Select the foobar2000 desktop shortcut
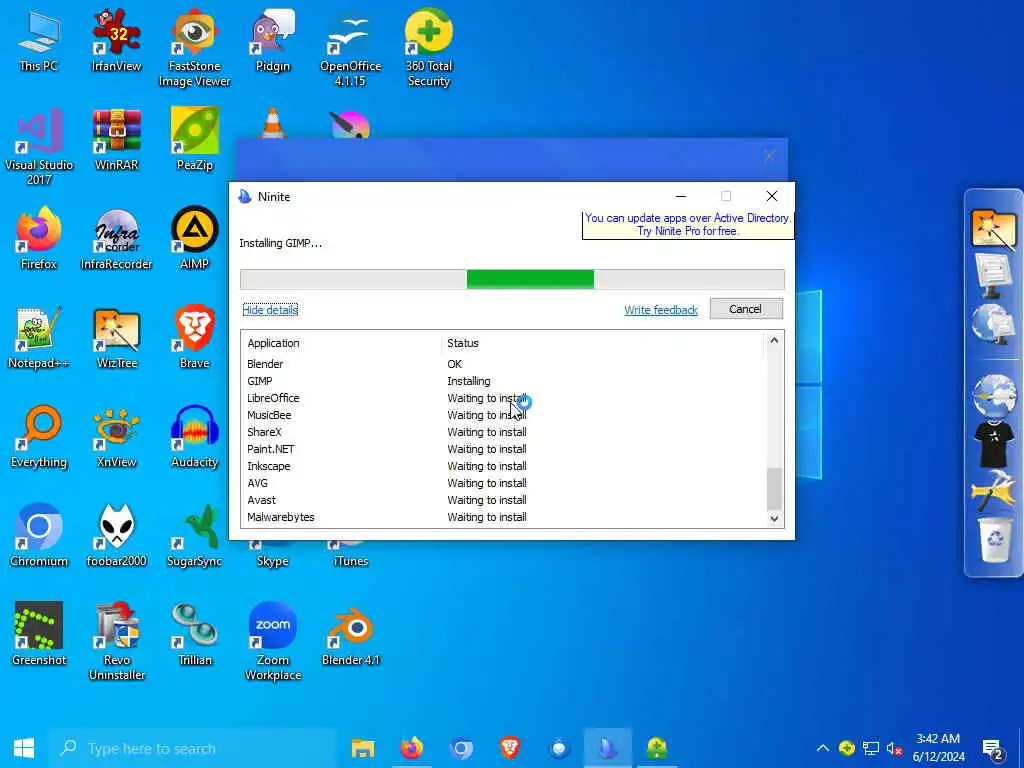Viewport: 1024px width, 768px height. 116,536
